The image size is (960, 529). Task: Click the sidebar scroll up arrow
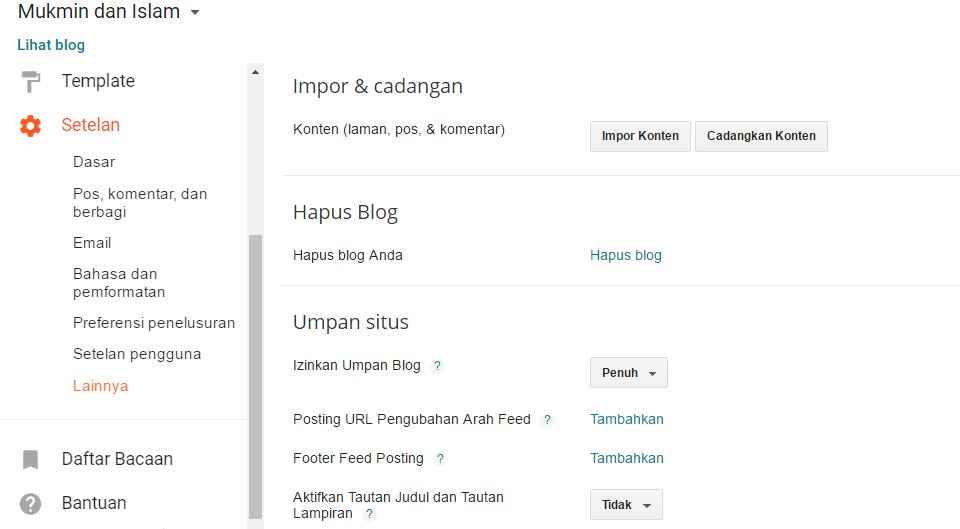[x=255, y=72]
